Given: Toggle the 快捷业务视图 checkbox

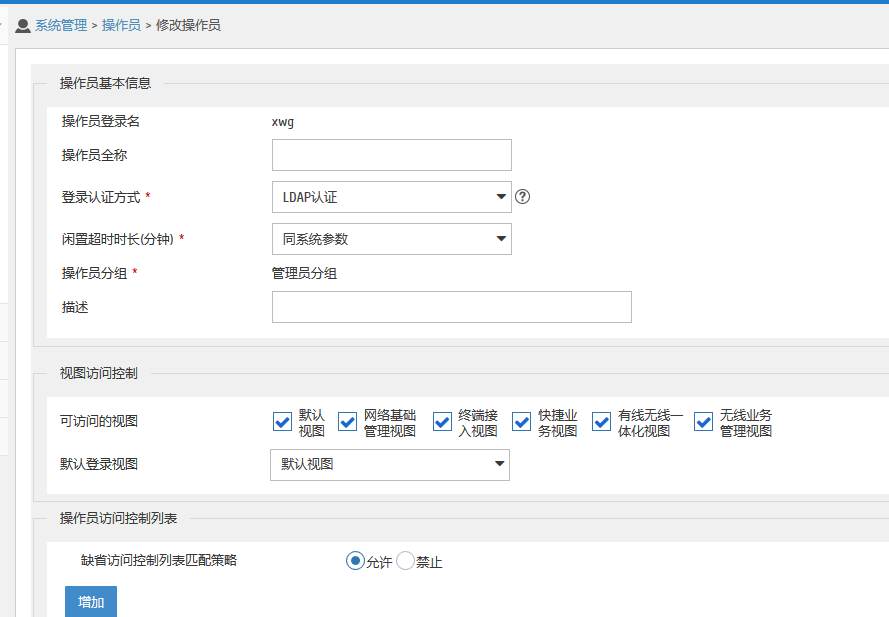Looking at the screenshot, I should (x=521, y=422).
